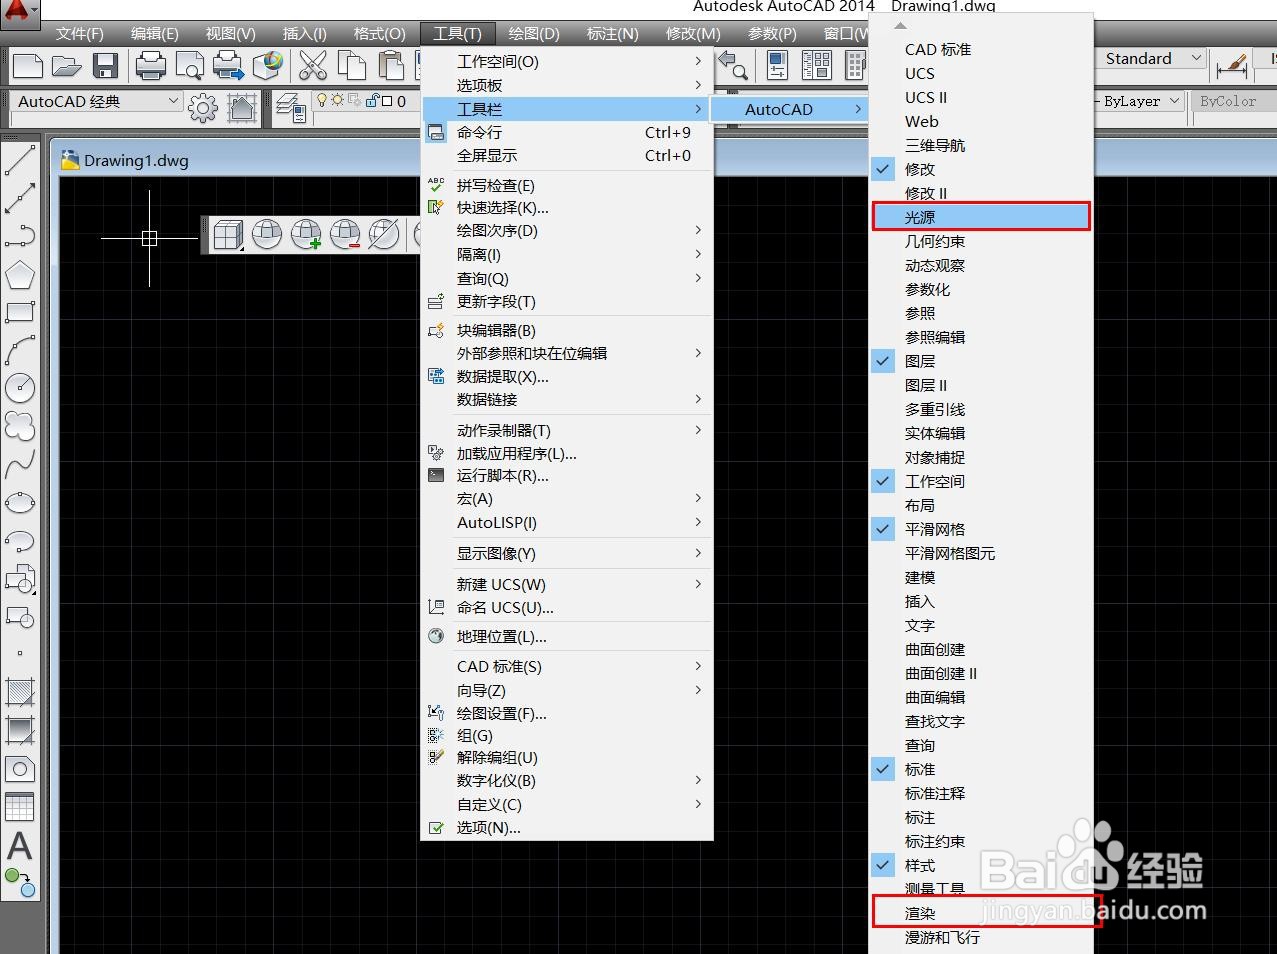Viewport: 1277px width, 954px height.
Task: Click 选项(N)... menu entry
Action: click(x=567, y=828)
